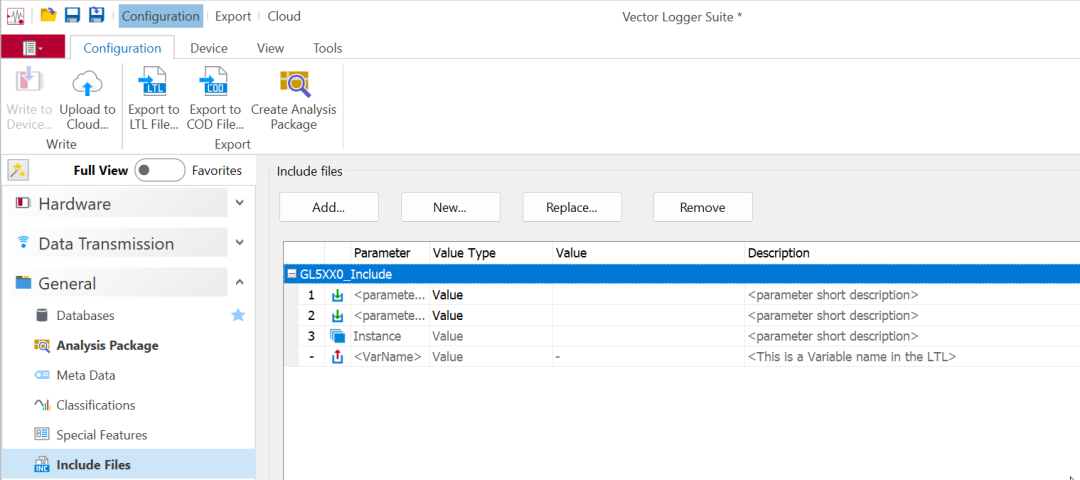Click the Value column header
The height and width of the screenshot is (480, 1080).
point(648,253)
